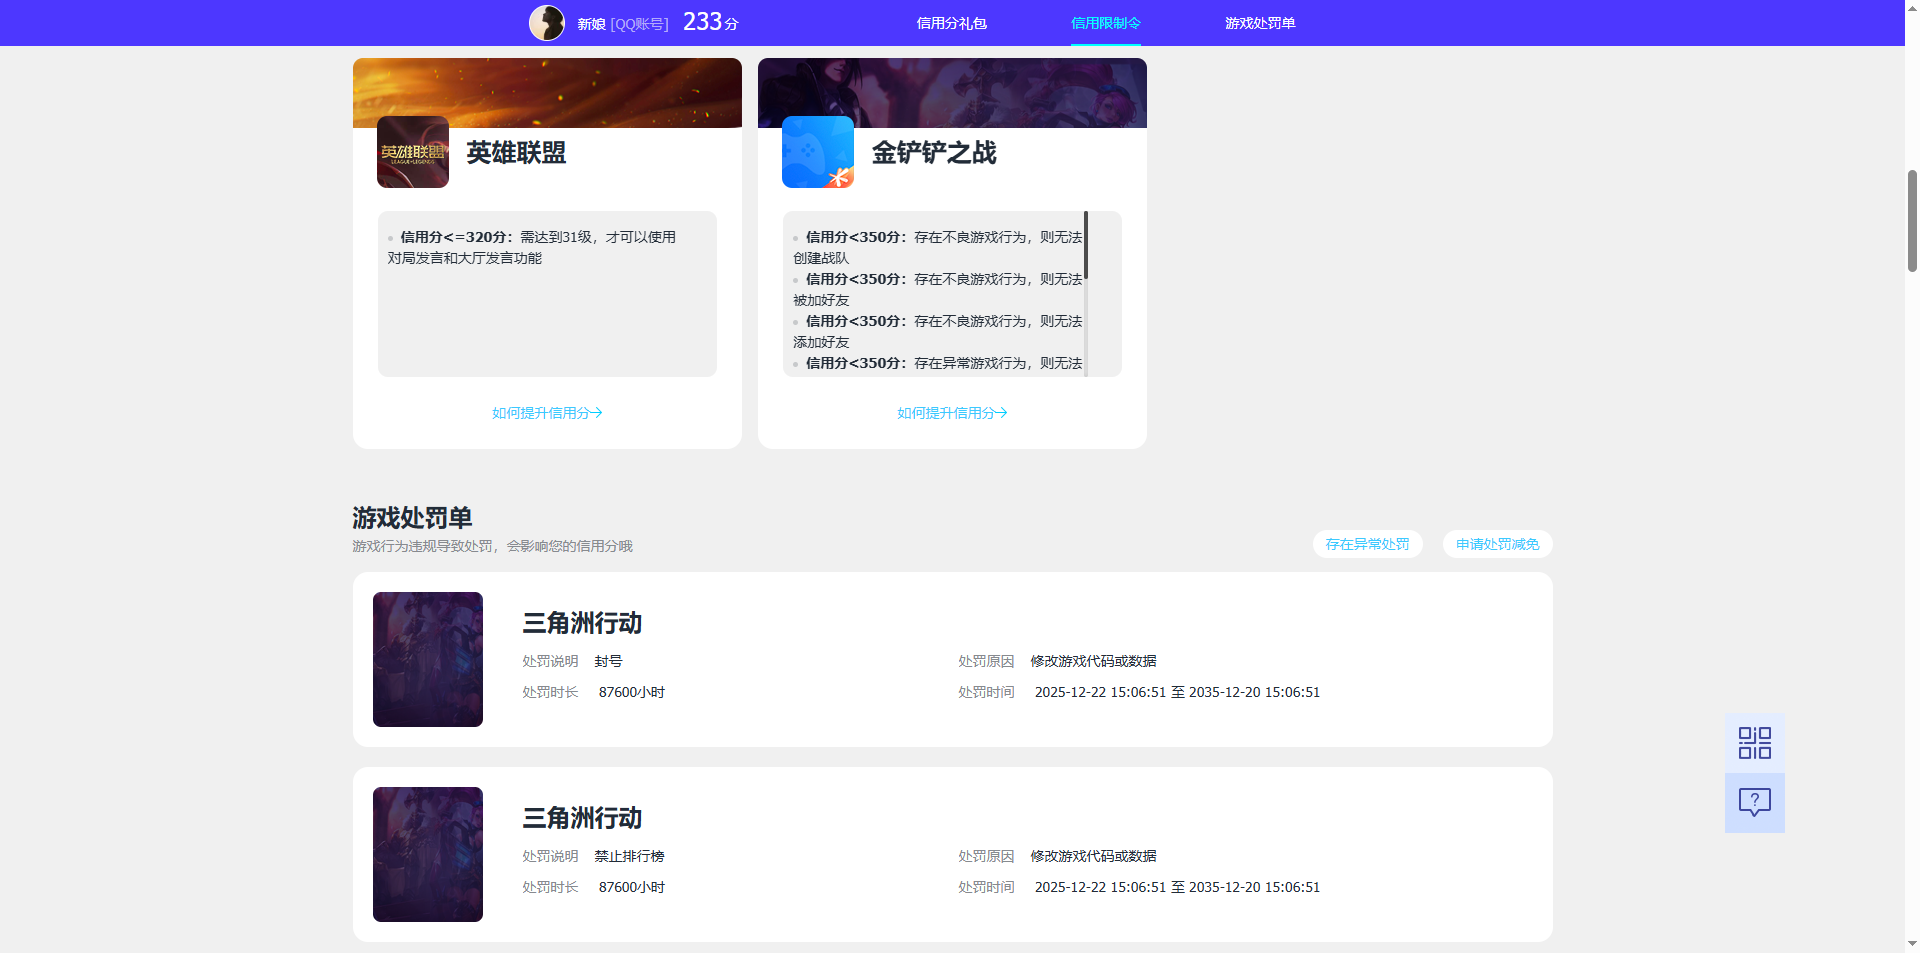Click 87600小时 duration in 封号 card
This screenshot has width=1920, height=953.
pyautogui.click(x=632, y=692)
